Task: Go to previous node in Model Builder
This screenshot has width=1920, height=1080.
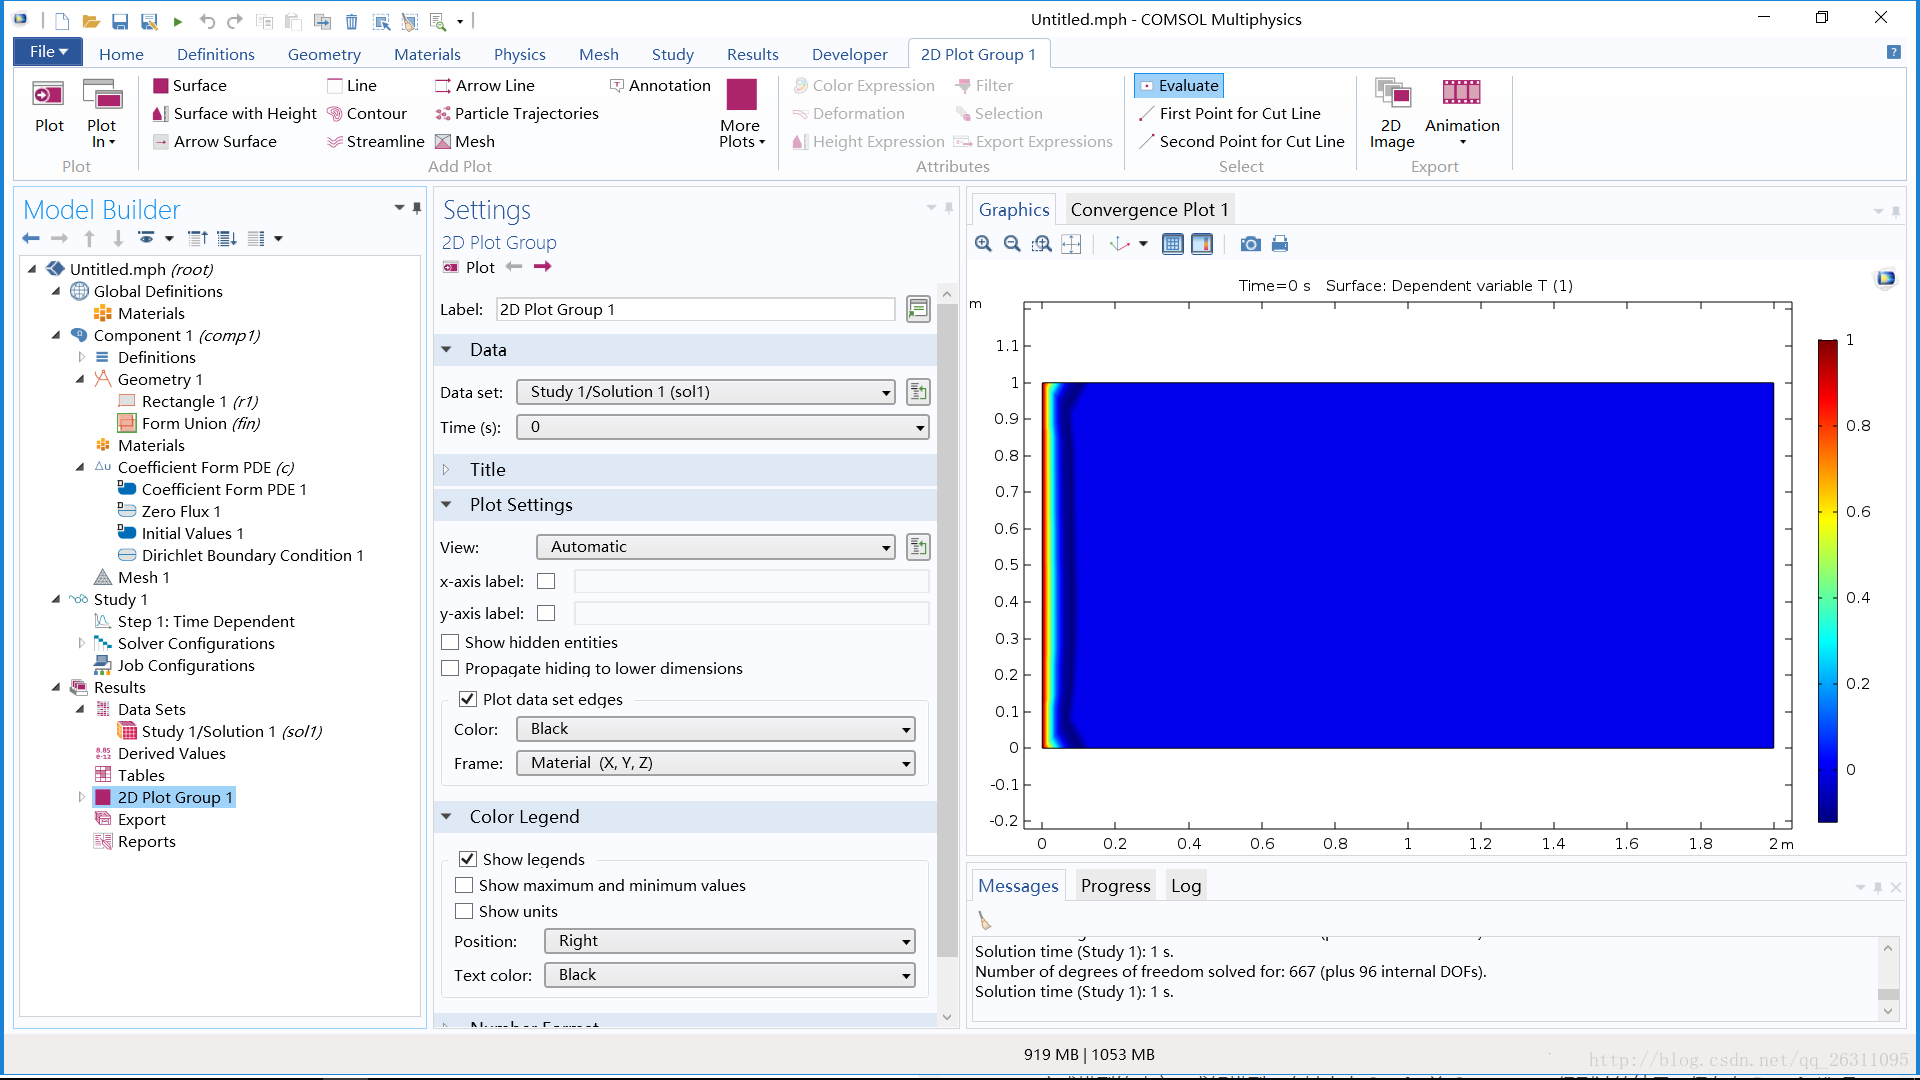Action: pos(31,238)
